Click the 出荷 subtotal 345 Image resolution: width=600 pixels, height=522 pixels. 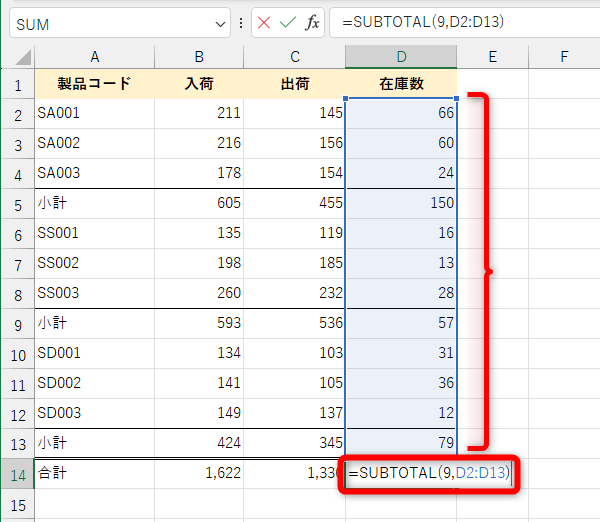click(x=294, y=443)
